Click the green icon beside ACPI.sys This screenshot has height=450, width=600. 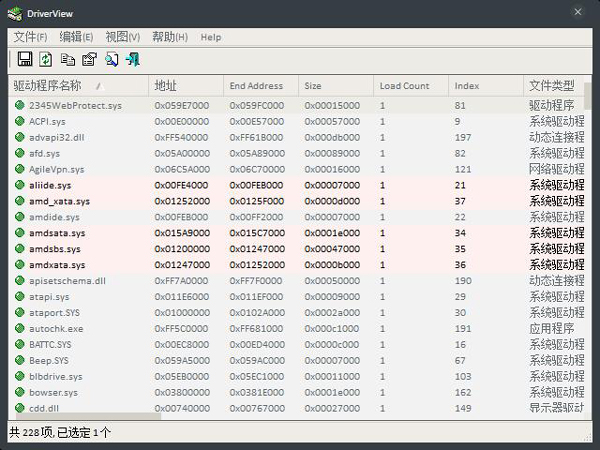click(x=20, y=121)
